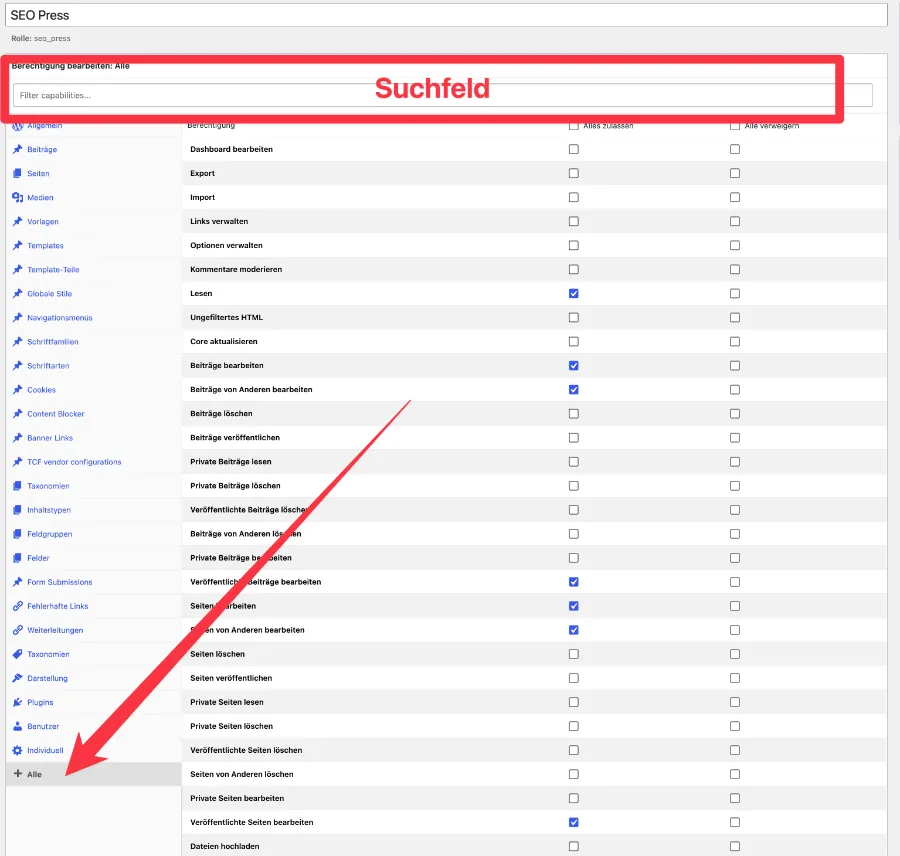The width and height of the screenshot is (900, 856).
Task: Click the chain-link icon beside Weiterleitungen
Action: click(17, 630)
